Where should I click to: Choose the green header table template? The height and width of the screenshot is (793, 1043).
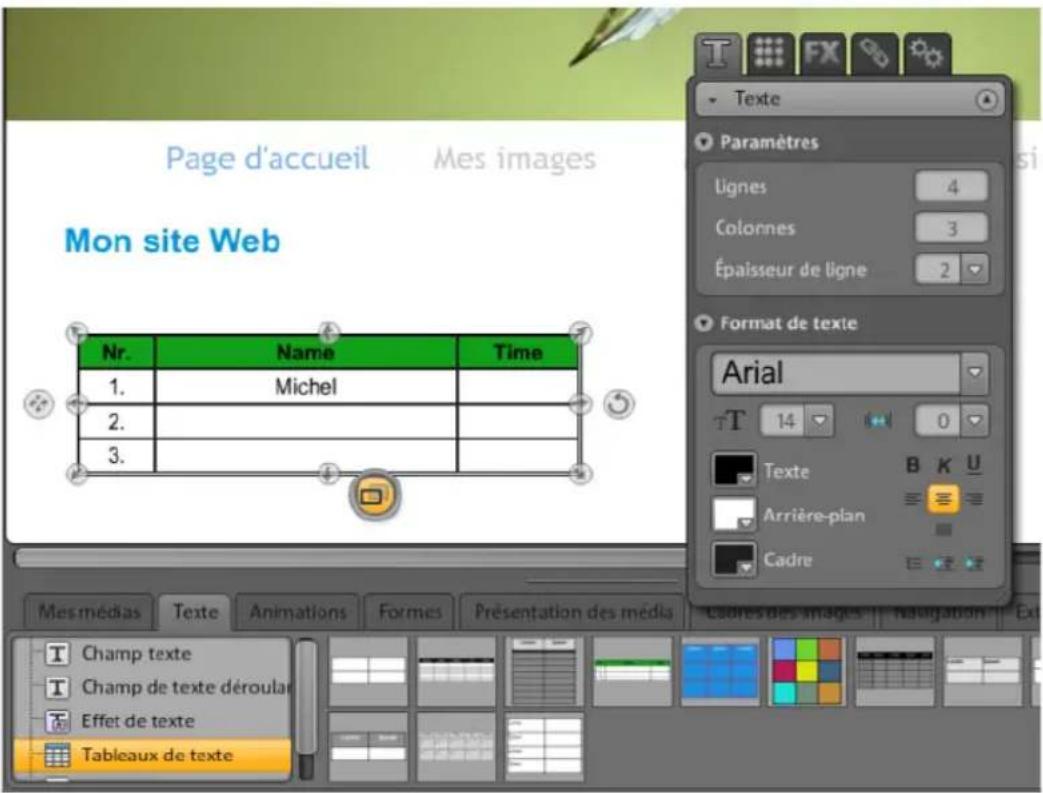tap(632, 671)
